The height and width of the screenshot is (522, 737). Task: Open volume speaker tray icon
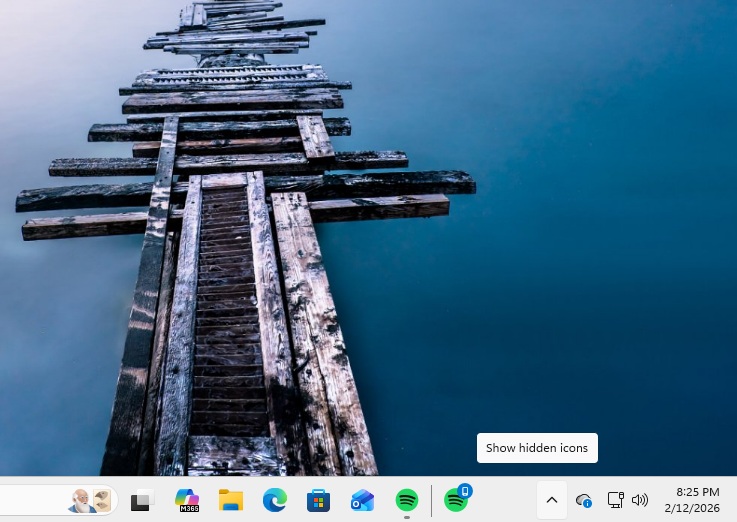(640, 500)
